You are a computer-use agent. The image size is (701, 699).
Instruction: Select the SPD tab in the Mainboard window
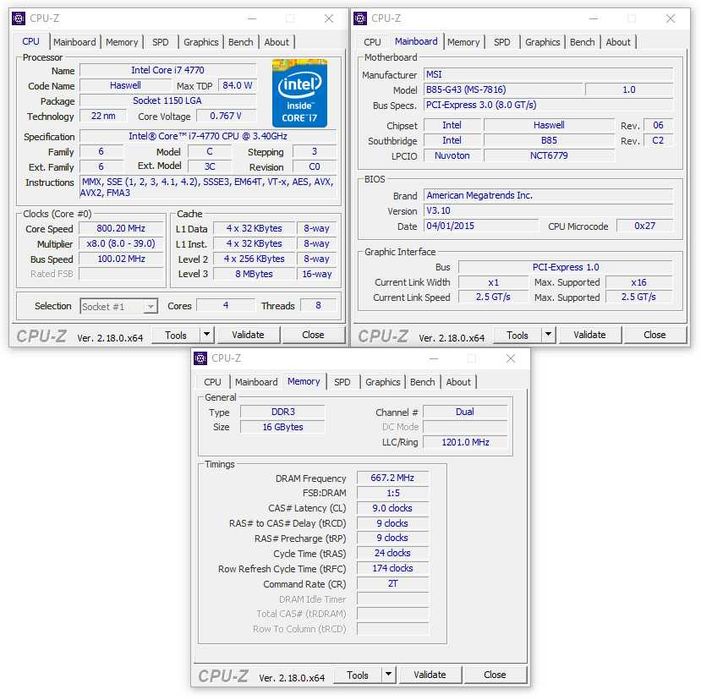tap(502, 42)
